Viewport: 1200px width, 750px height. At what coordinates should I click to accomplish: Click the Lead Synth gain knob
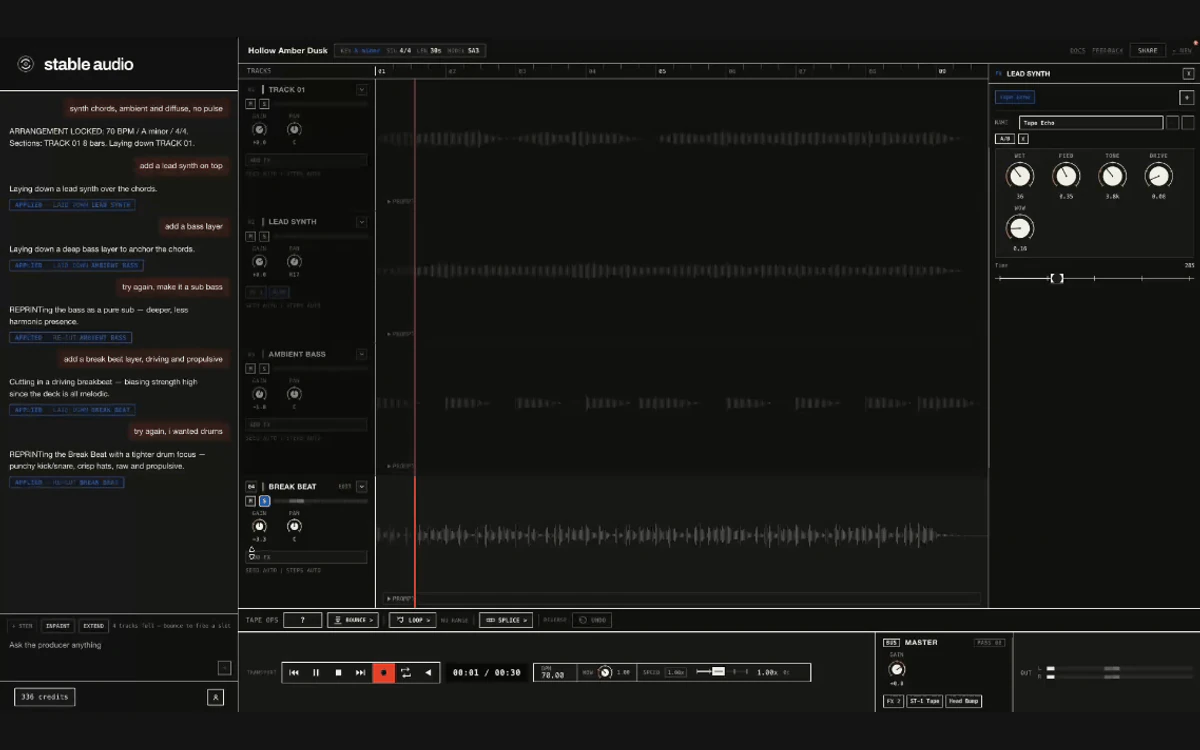[259, 262]
